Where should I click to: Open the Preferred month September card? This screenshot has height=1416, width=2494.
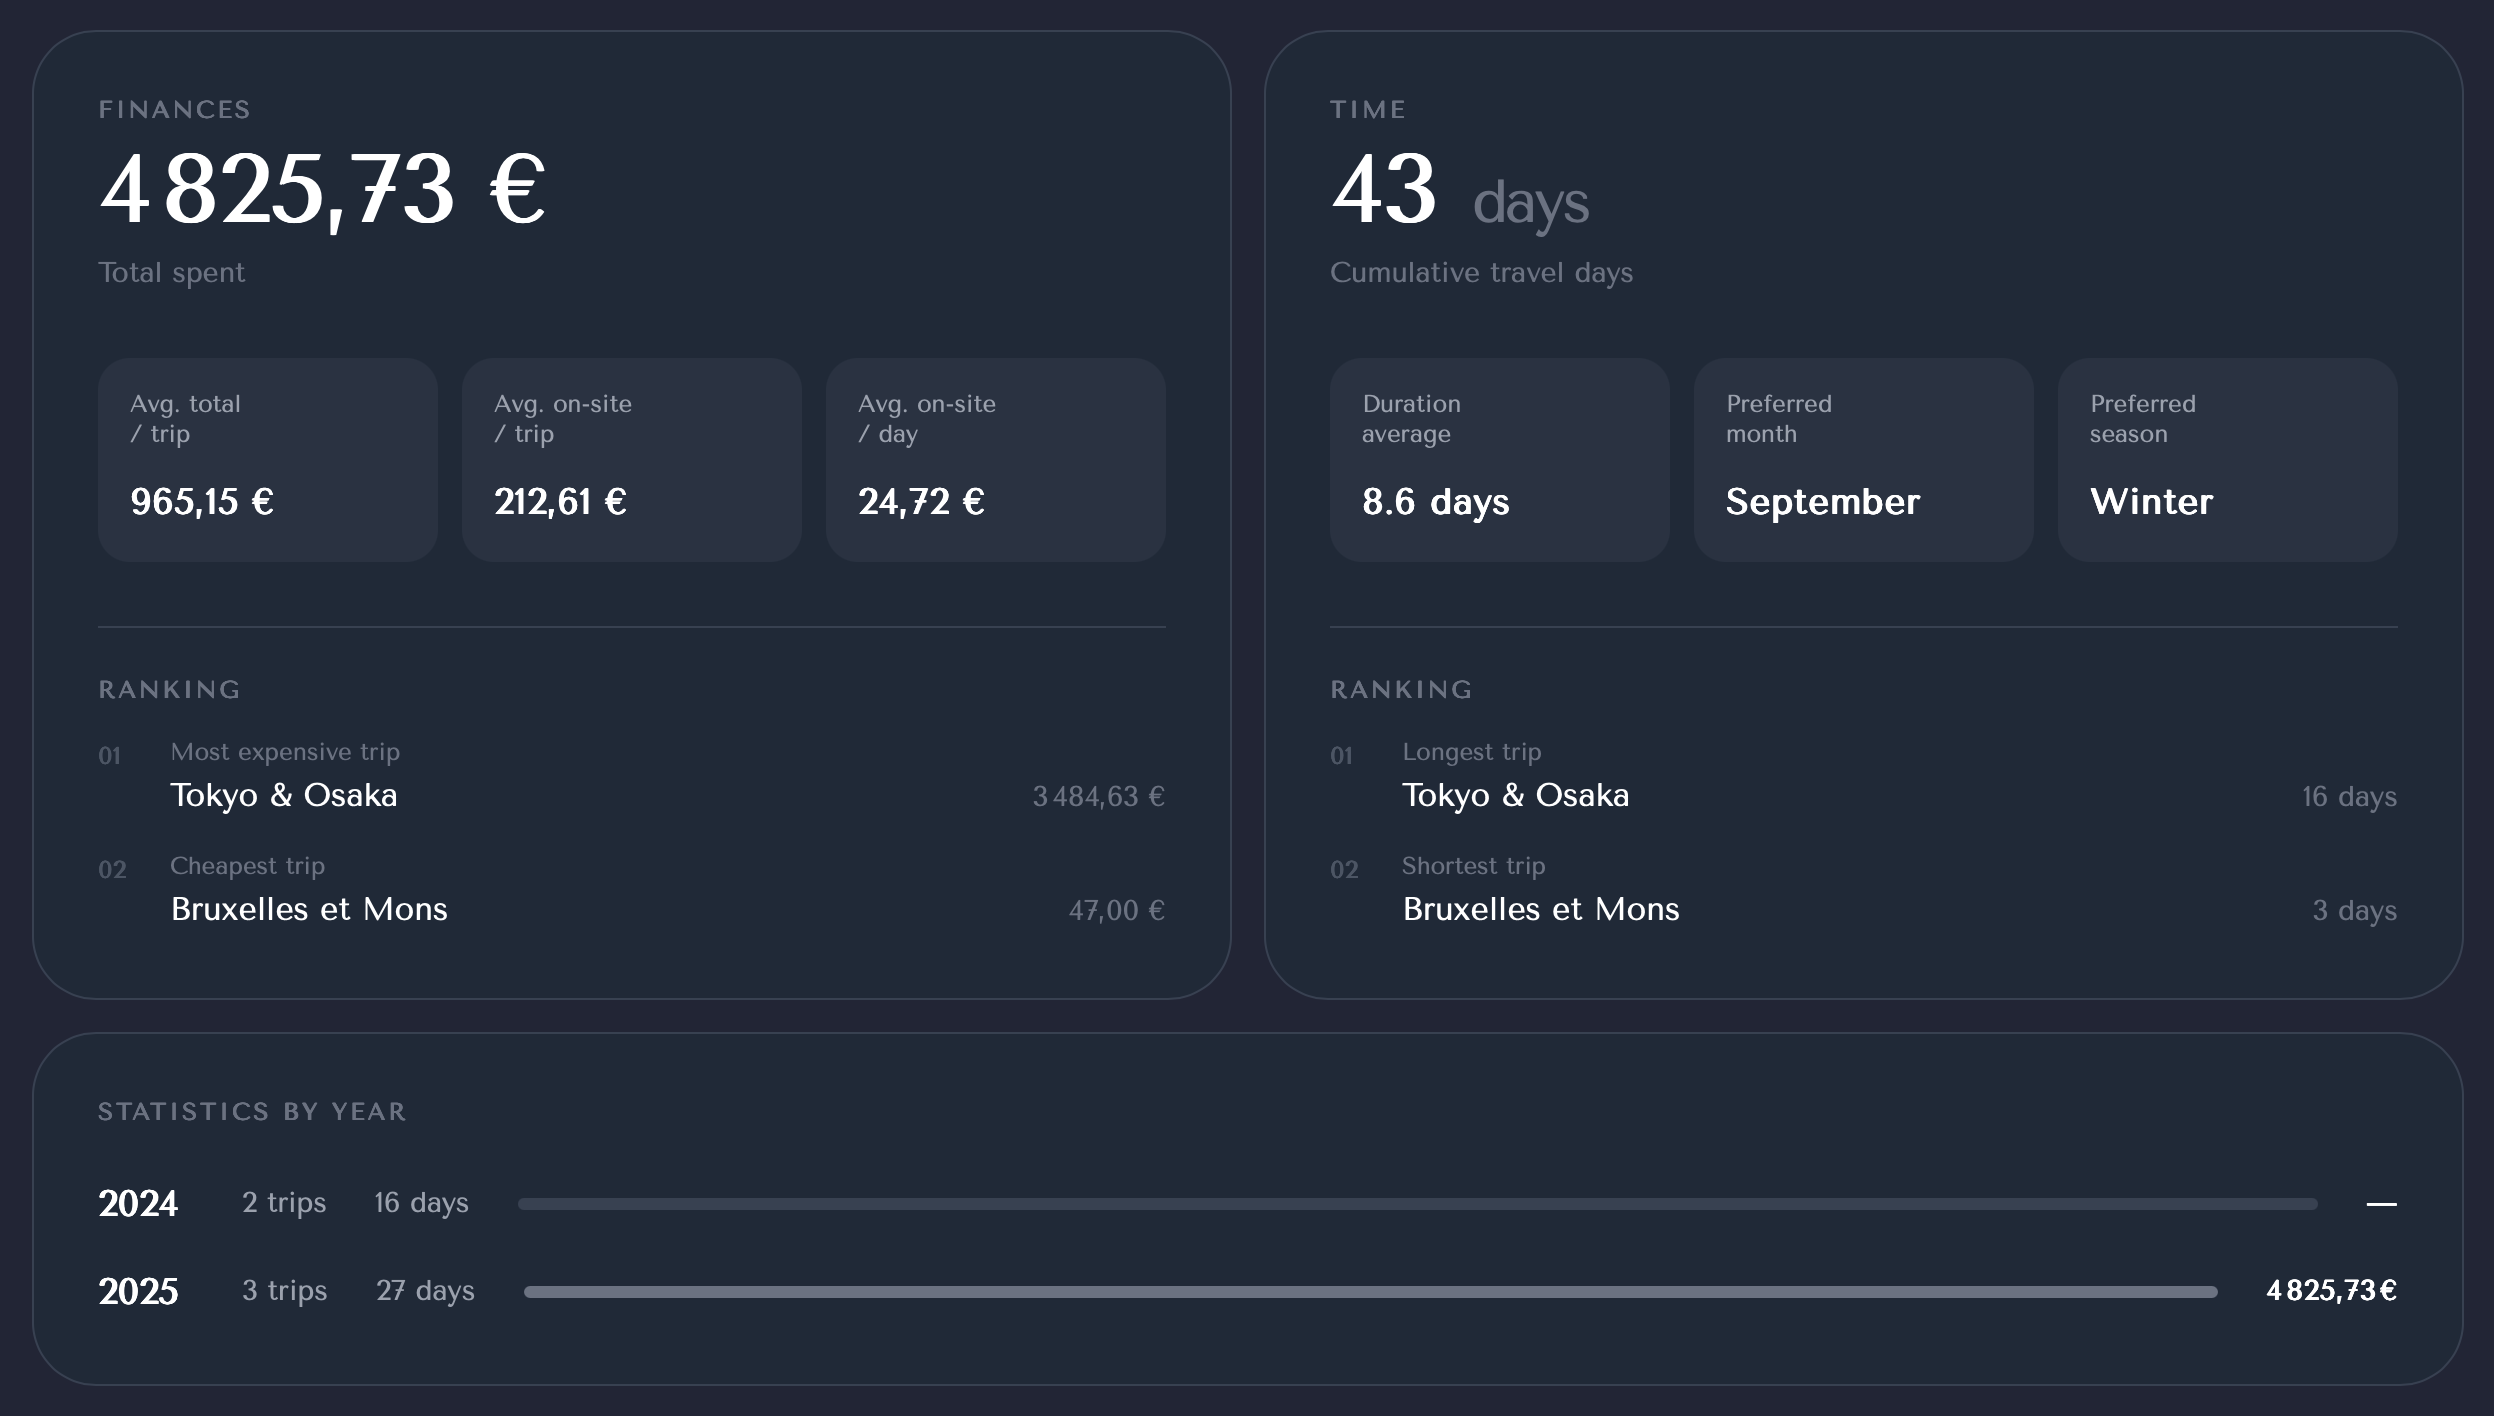point(1863,460)
